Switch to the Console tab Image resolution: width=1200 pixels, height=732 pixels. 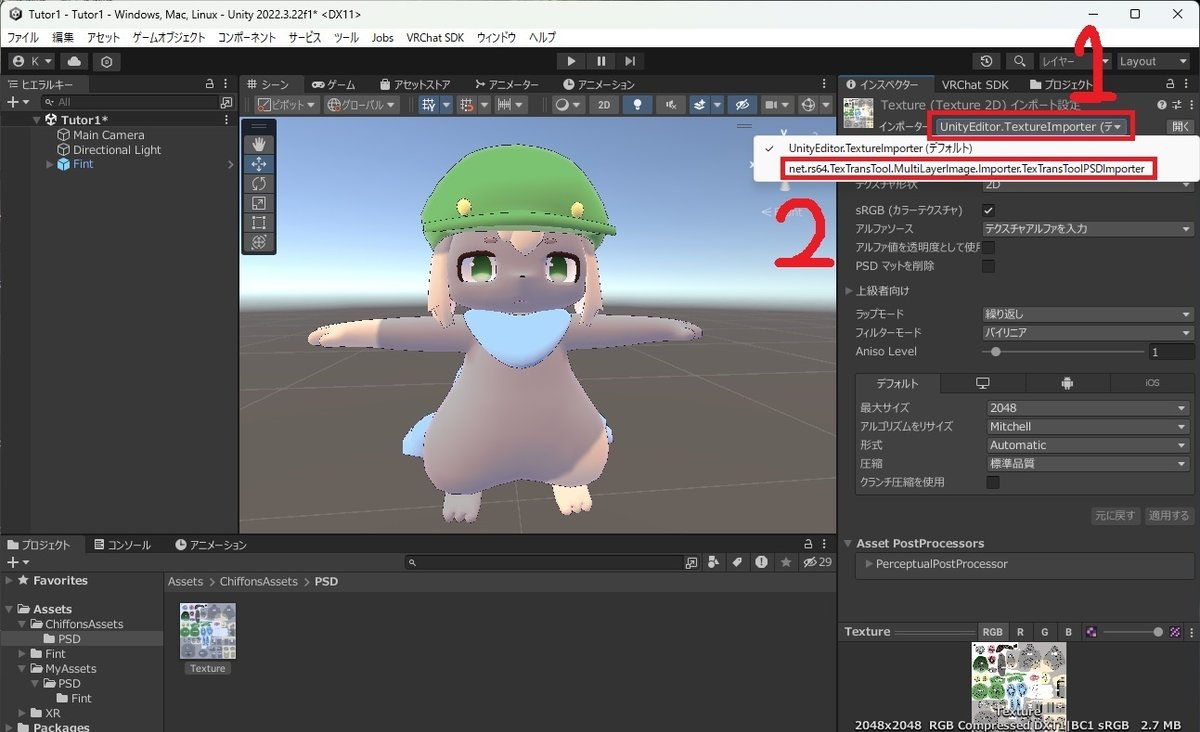coord(122,545)
